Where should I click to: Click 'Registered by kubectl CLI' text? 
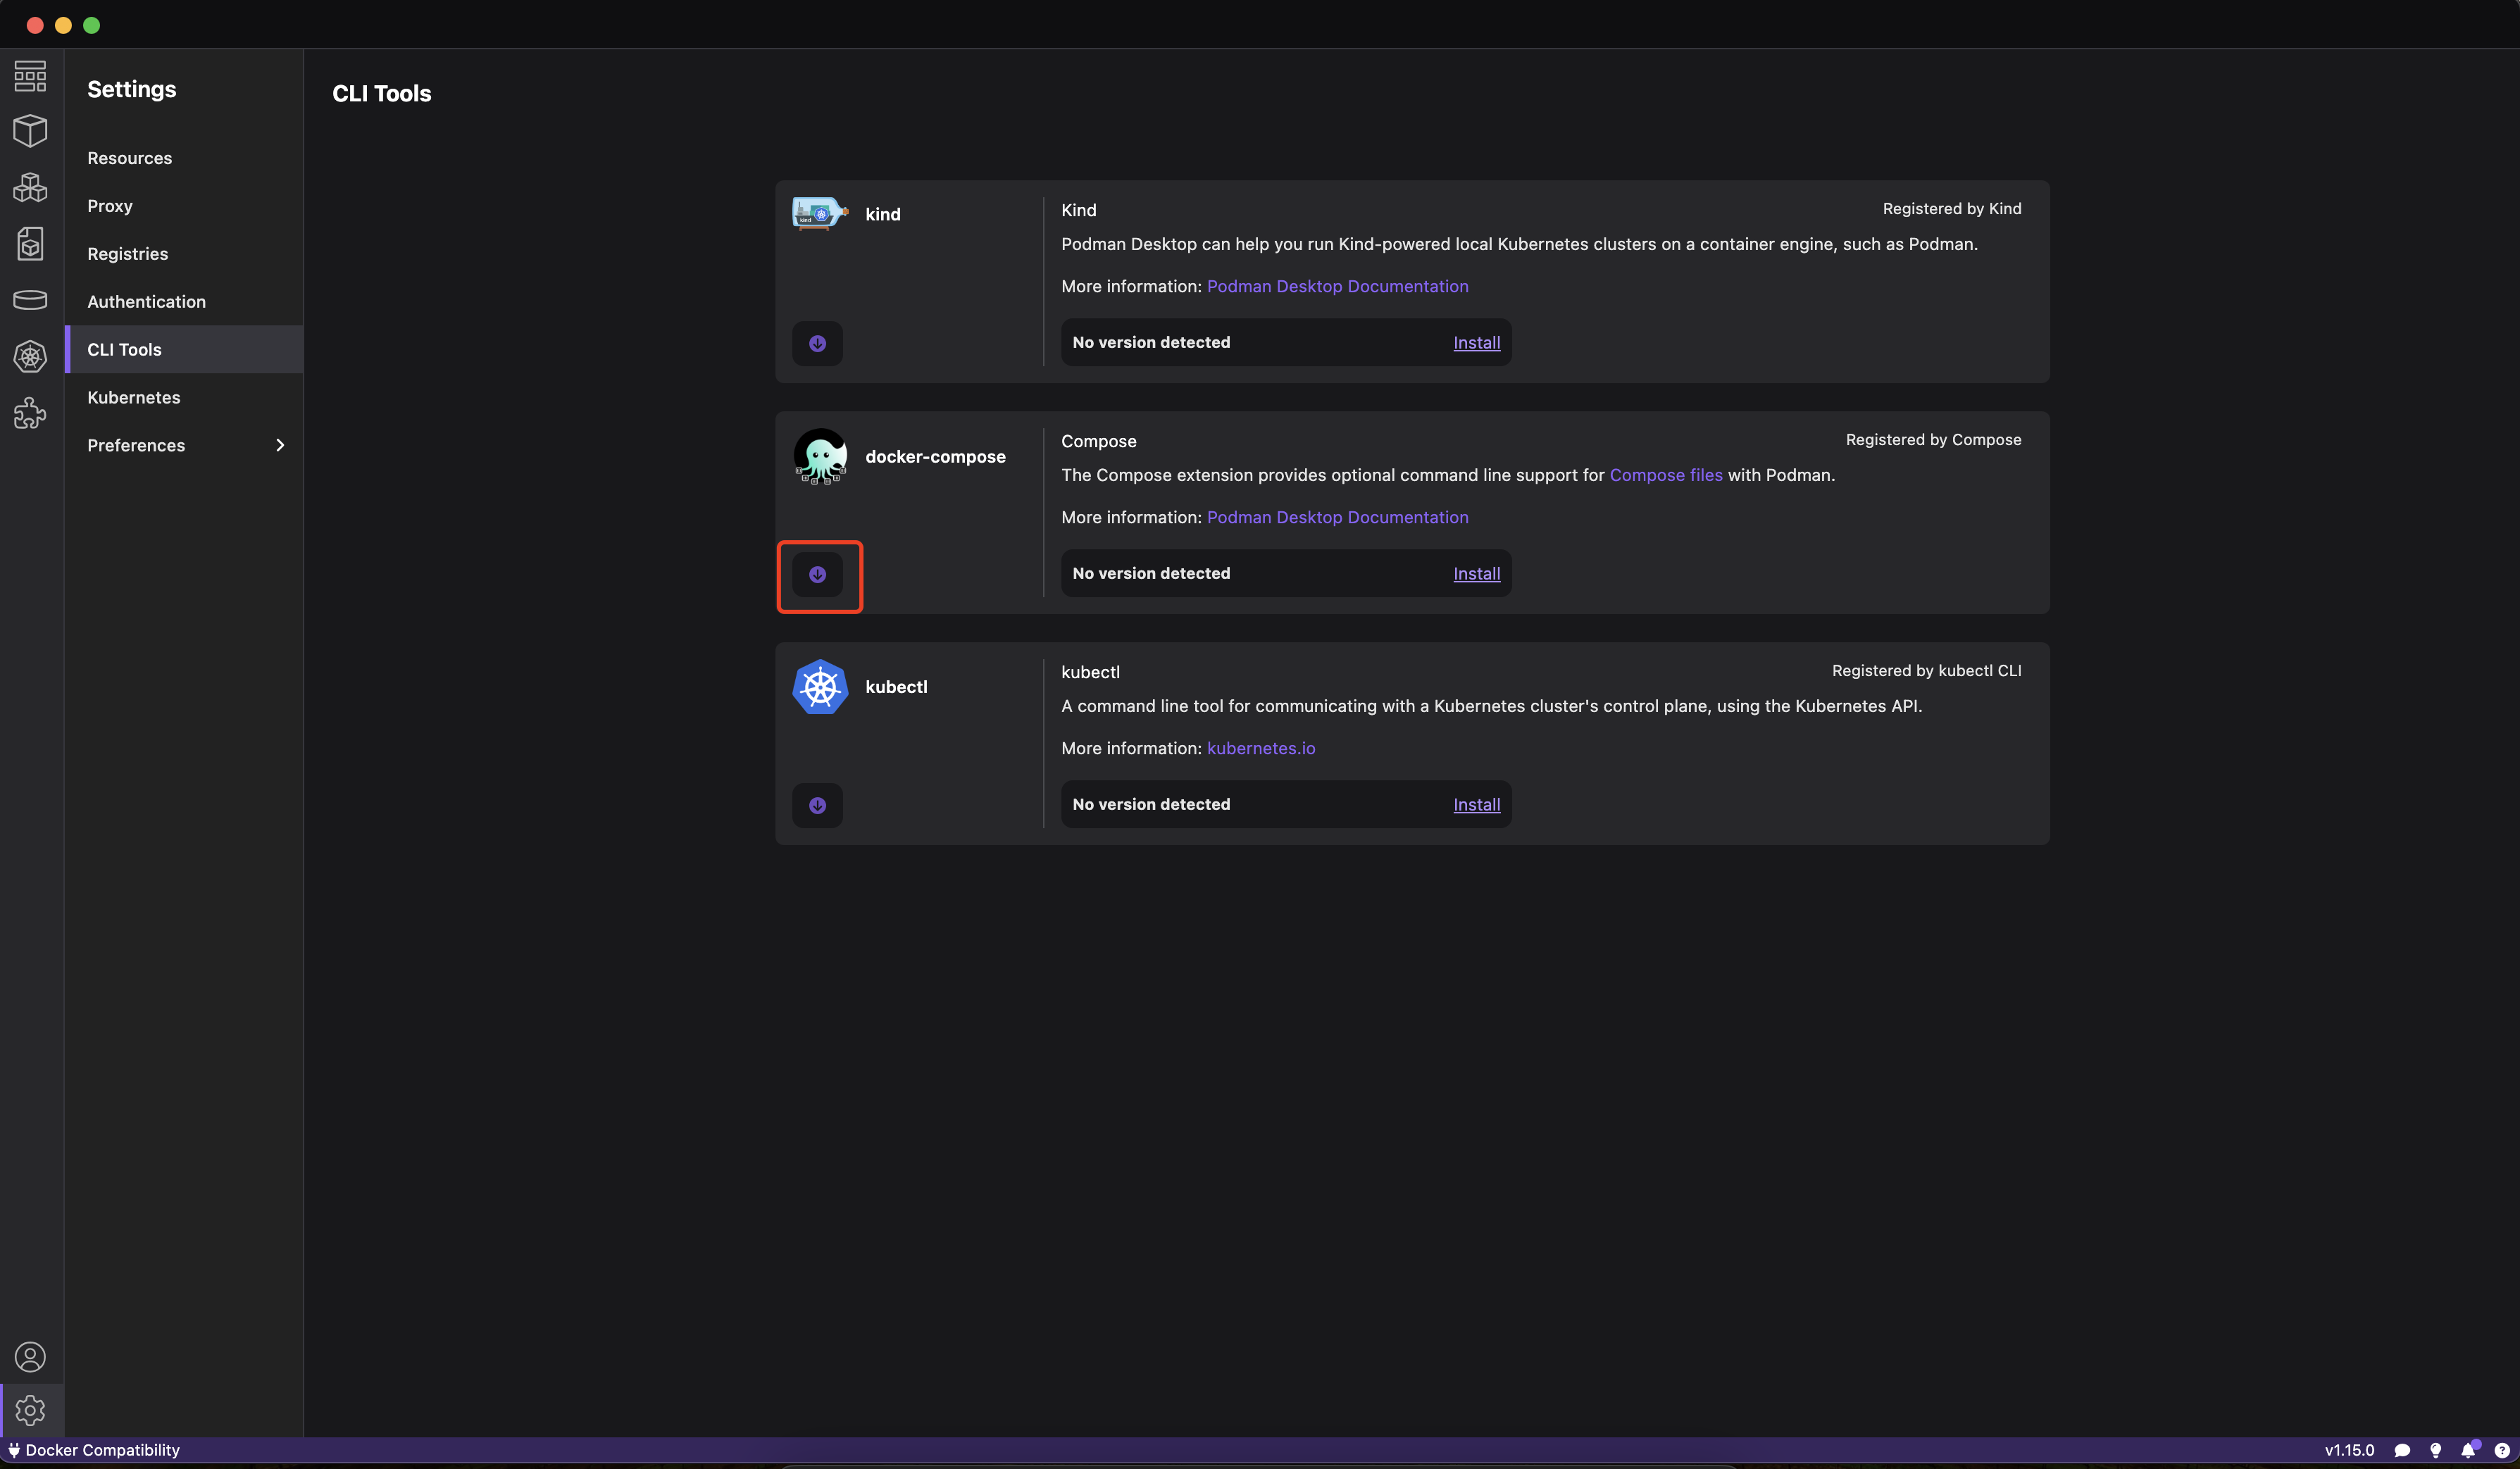[1926, 671]
